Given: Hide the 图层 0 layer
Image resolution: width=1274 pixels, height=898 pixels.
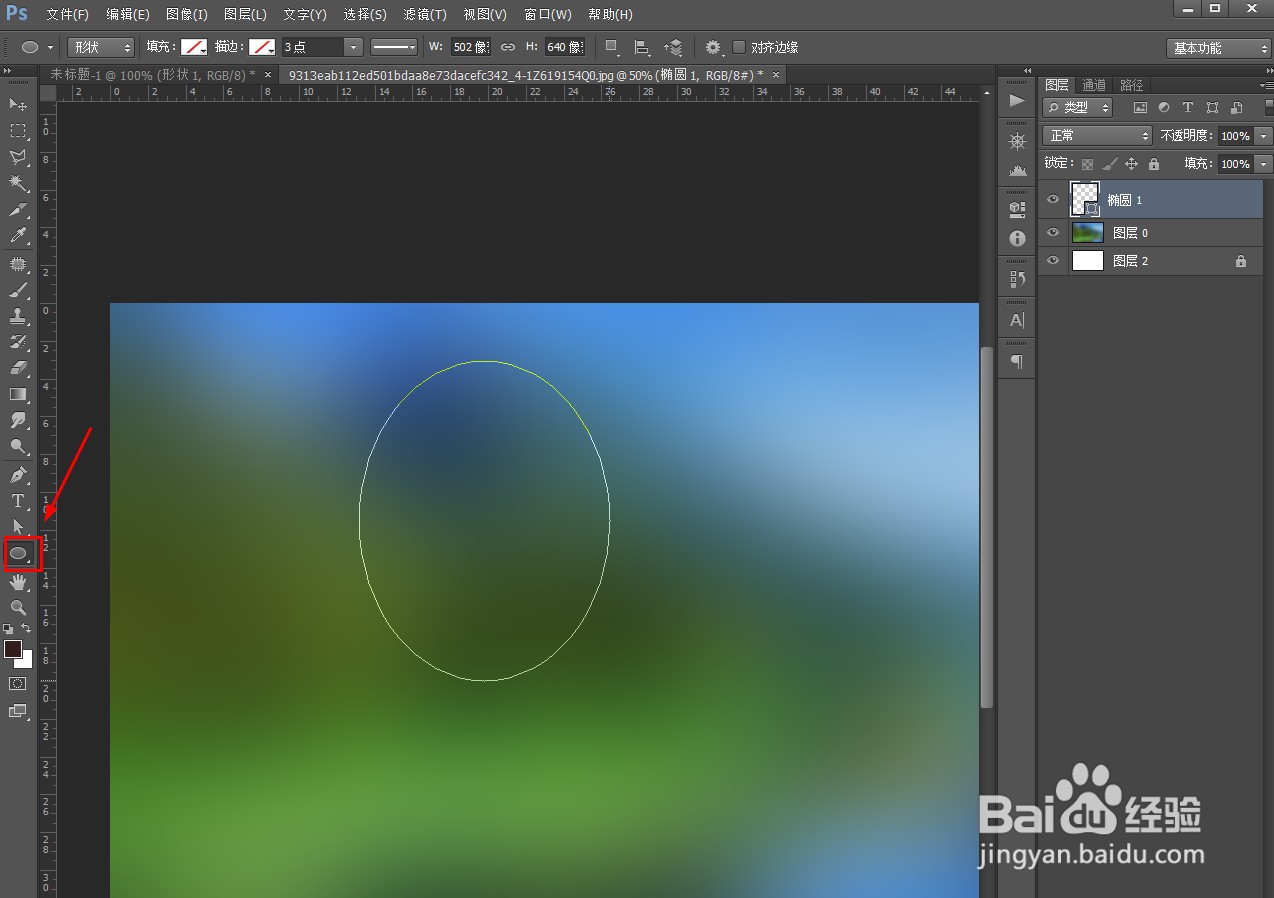Looking at the screenshot, I should click(1052, 232).
